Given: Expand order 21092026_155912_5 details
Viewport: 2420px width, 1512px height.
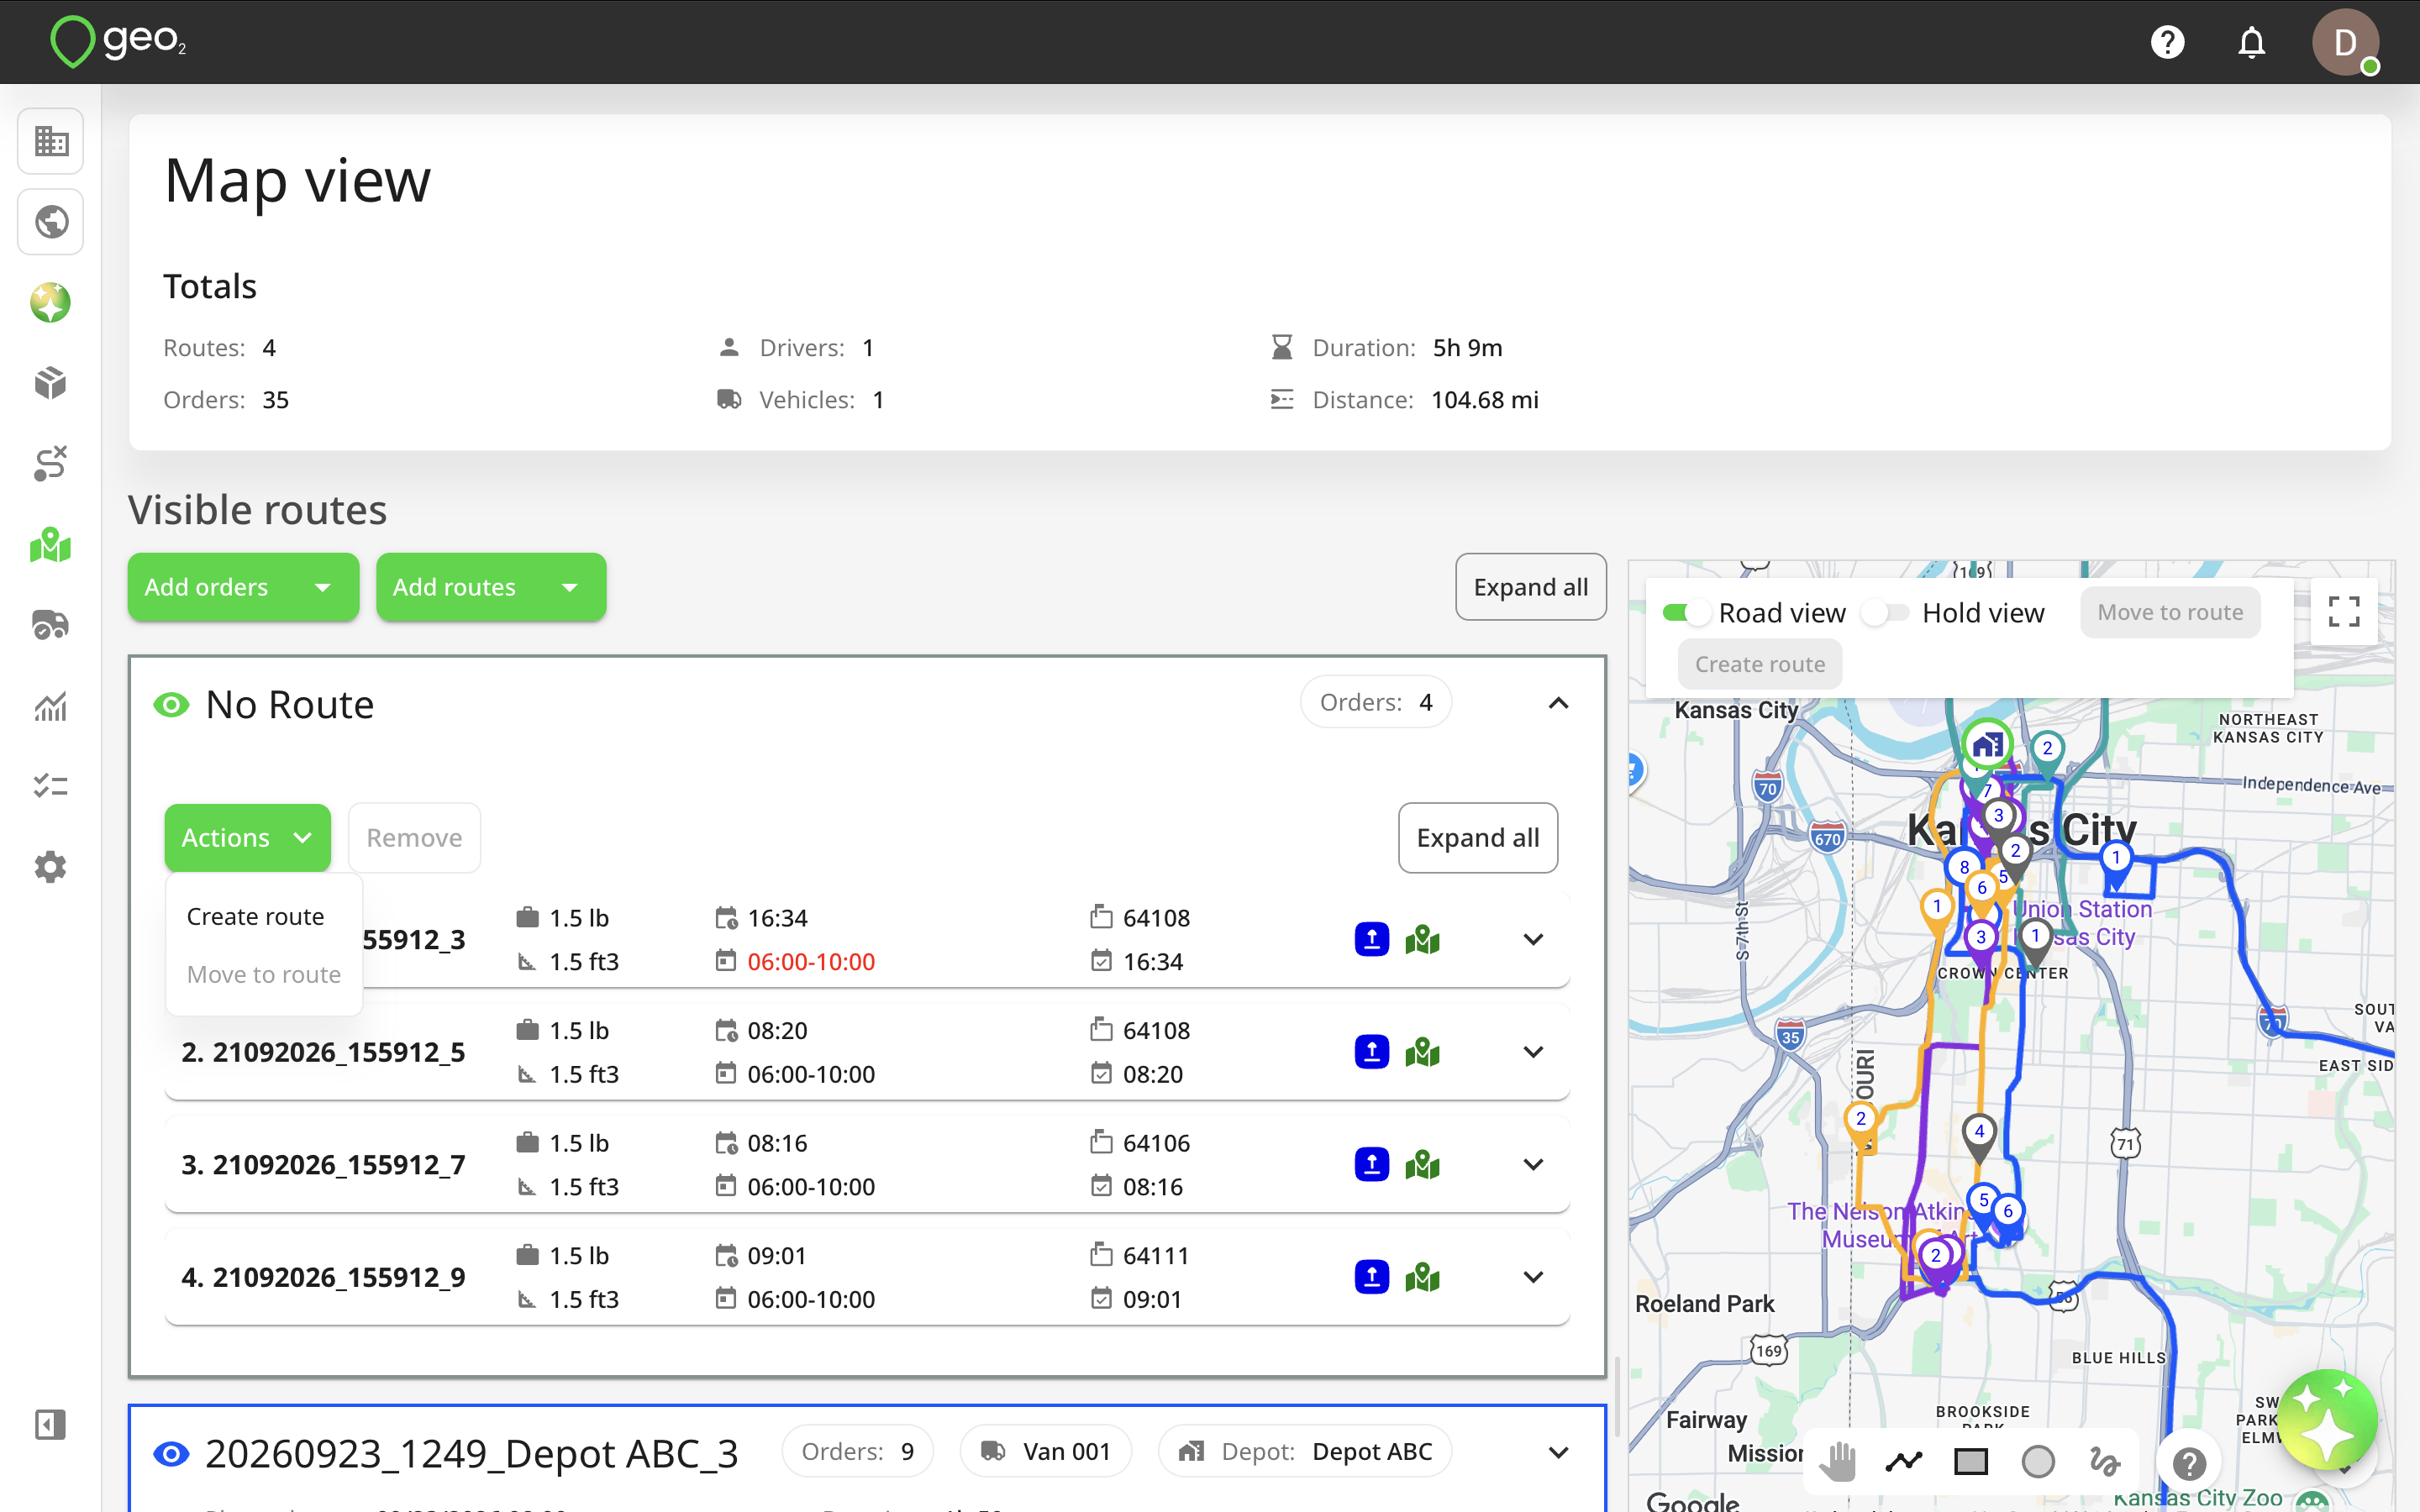Looking at the screenshot, I should (x=1533, y=1052).
